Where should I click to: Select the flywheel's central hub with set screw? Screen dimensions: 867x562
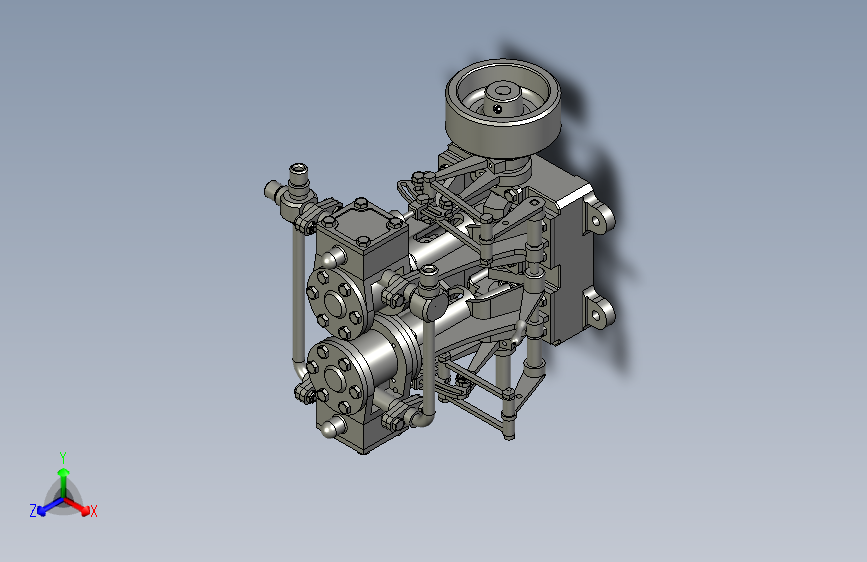tap(503, 98)
